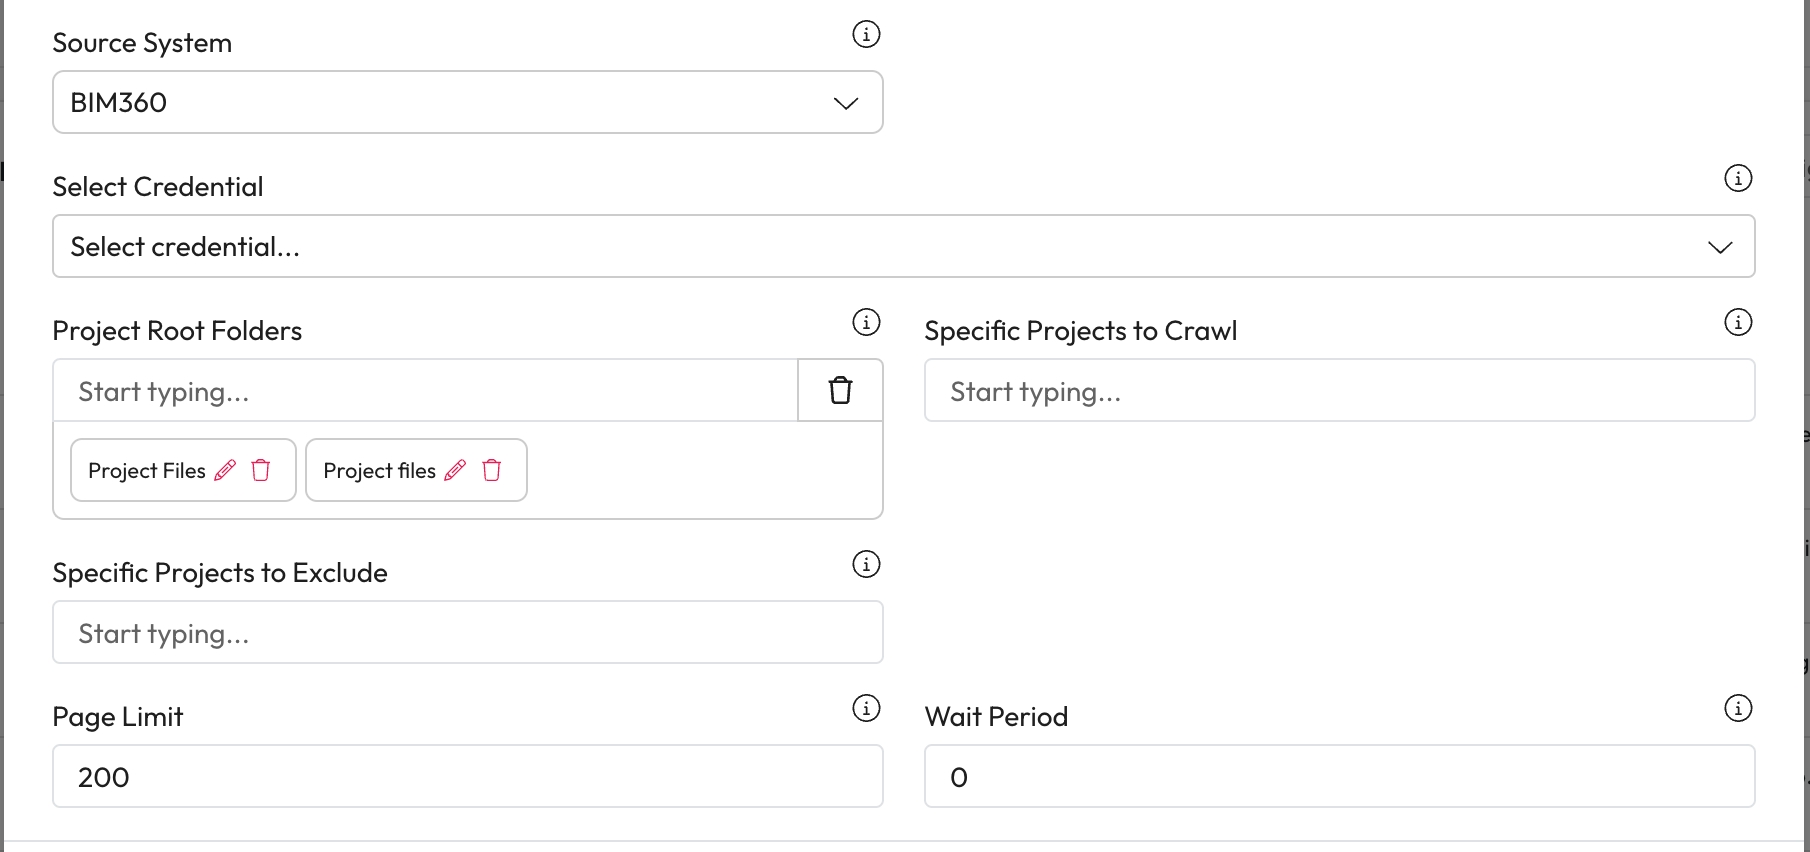Image resolution: width=1810 pixels, height=852 pixels.
Task: Focus the Project Root Folders text input
Action: [x=425, y=391]
